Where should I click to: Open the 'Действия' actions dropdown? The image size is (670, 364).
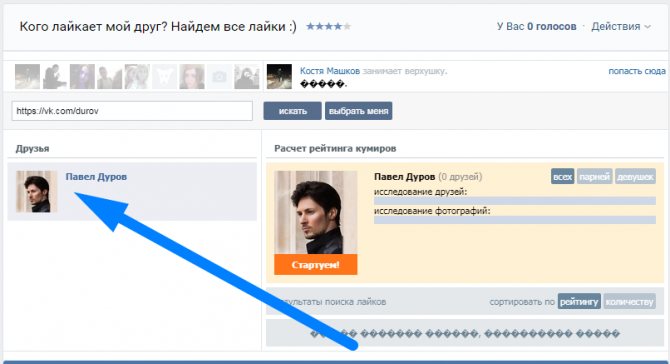pyautogui.click(x=621, y=26)
